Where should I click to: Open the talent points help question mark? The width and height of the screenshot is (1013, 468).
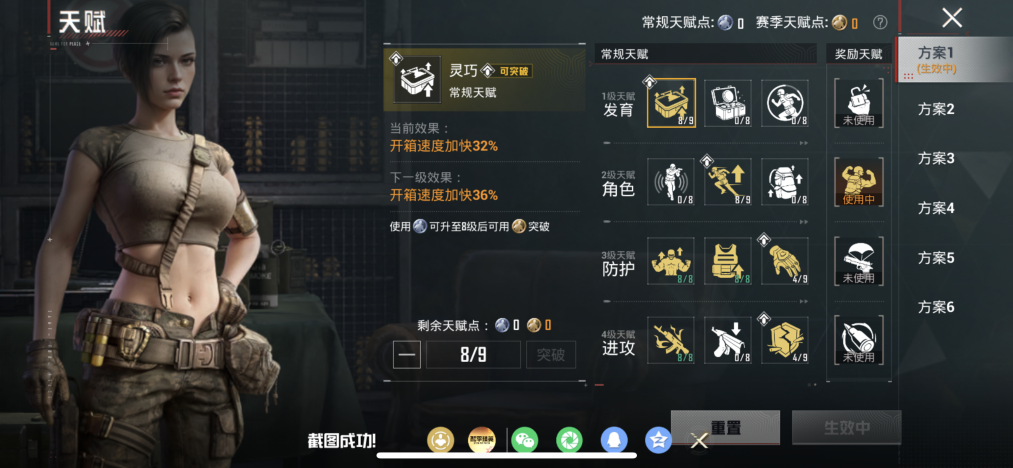pyautogui.click(x=880, y=23)
